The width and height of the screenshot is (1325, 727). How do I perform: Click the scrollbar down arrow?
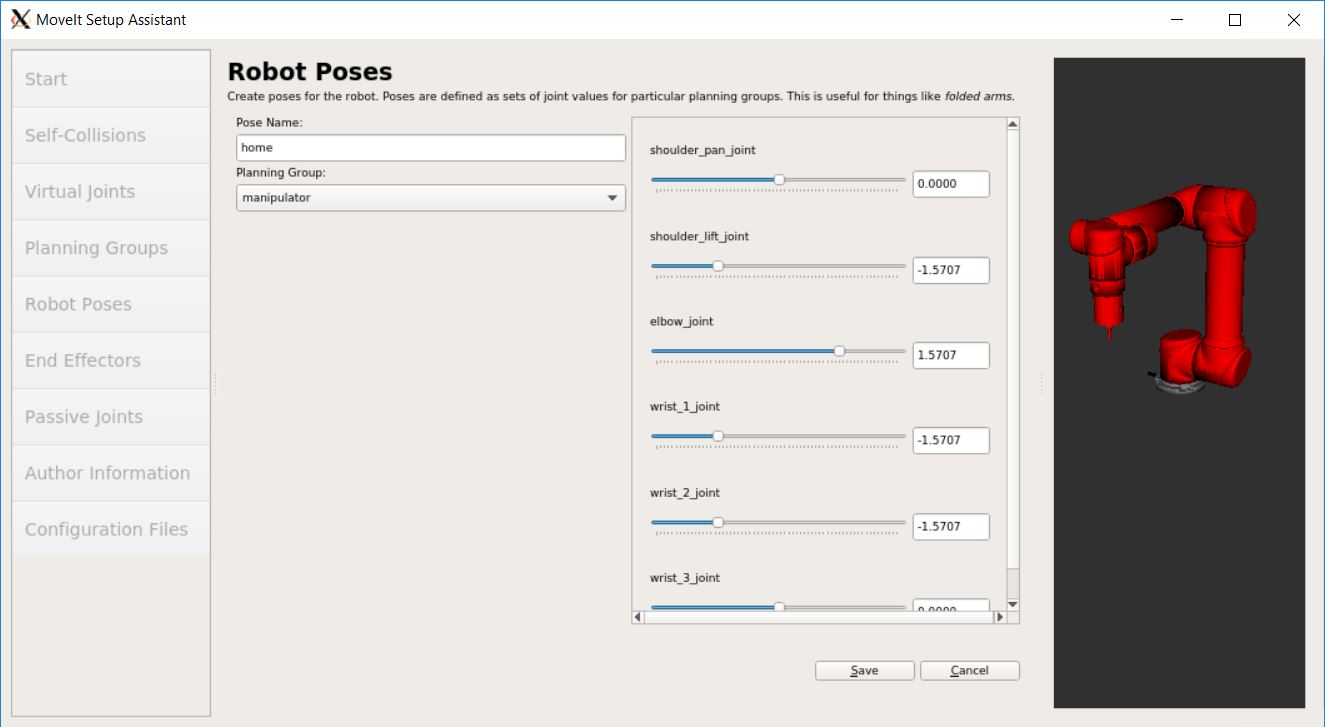(x=1011, y=604)
